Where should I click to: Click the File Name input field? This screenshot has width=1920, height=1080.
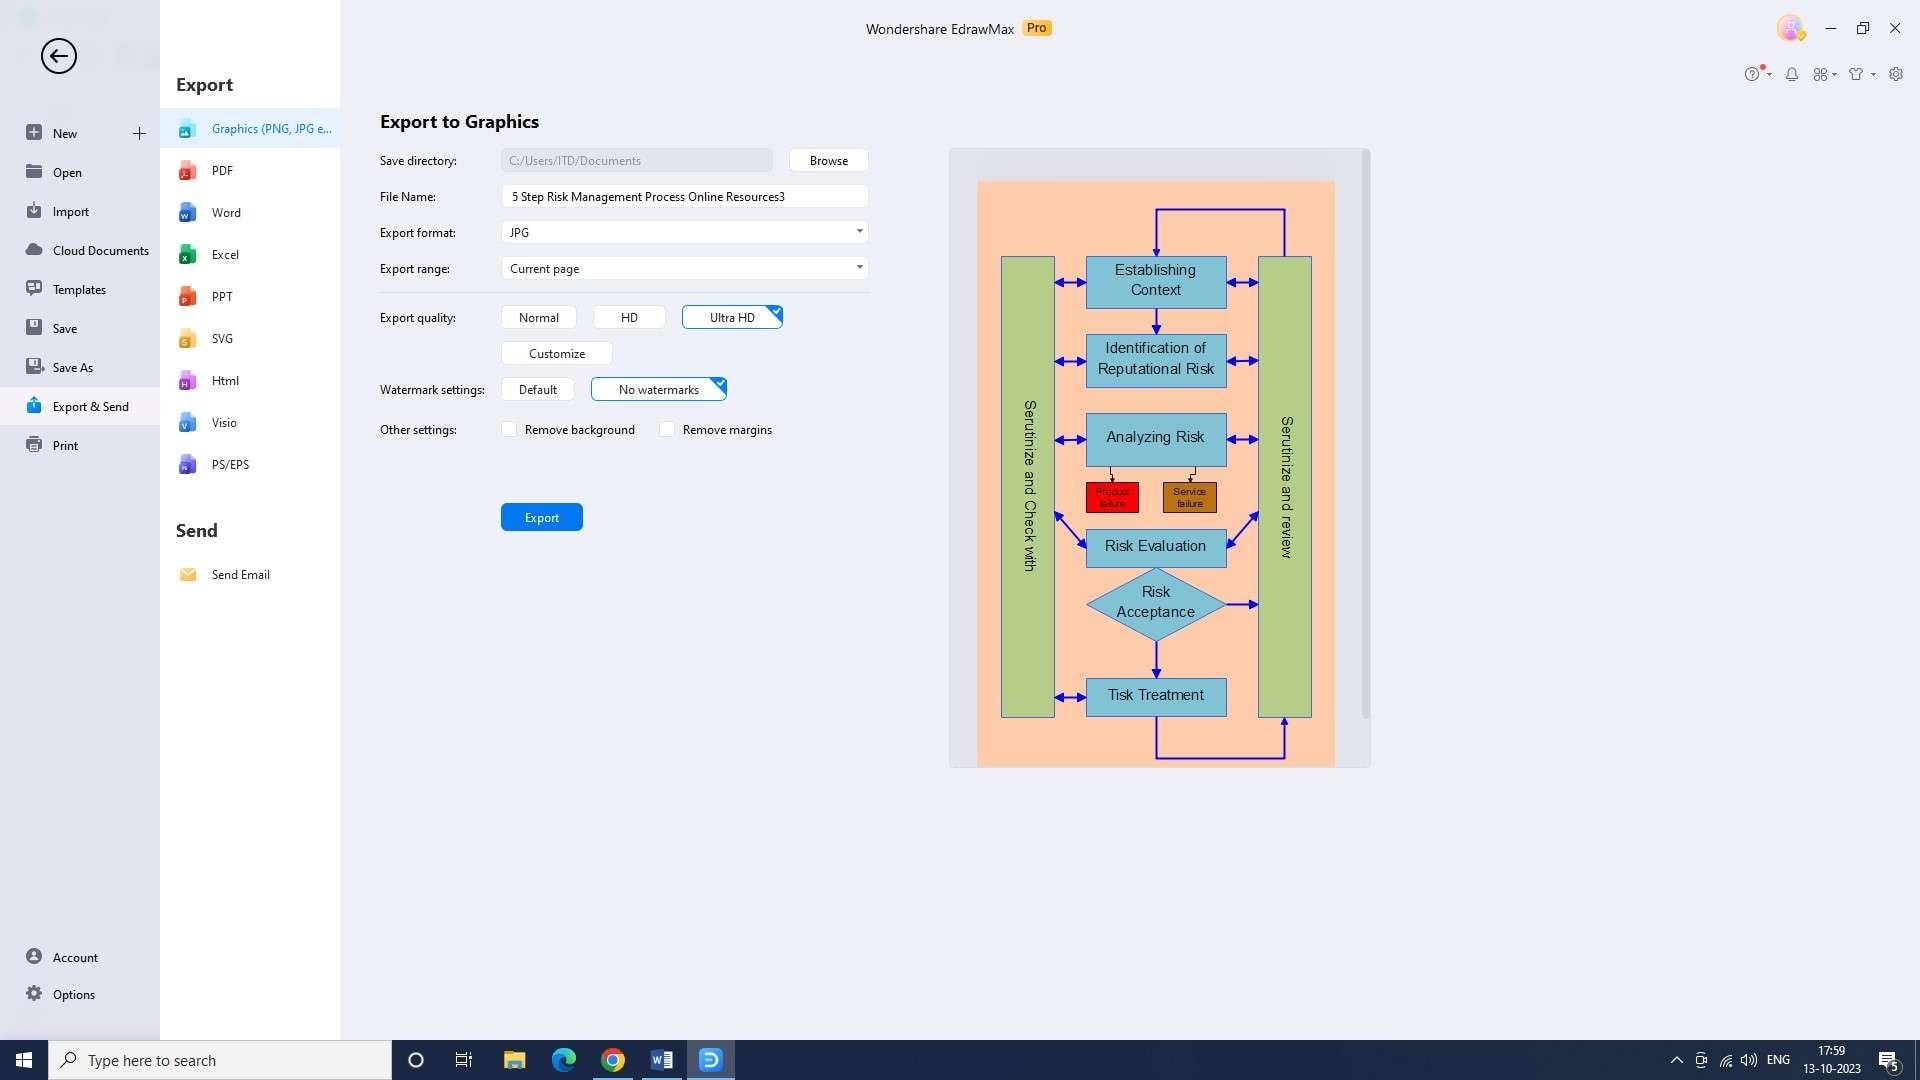click(x=684, y=197)
